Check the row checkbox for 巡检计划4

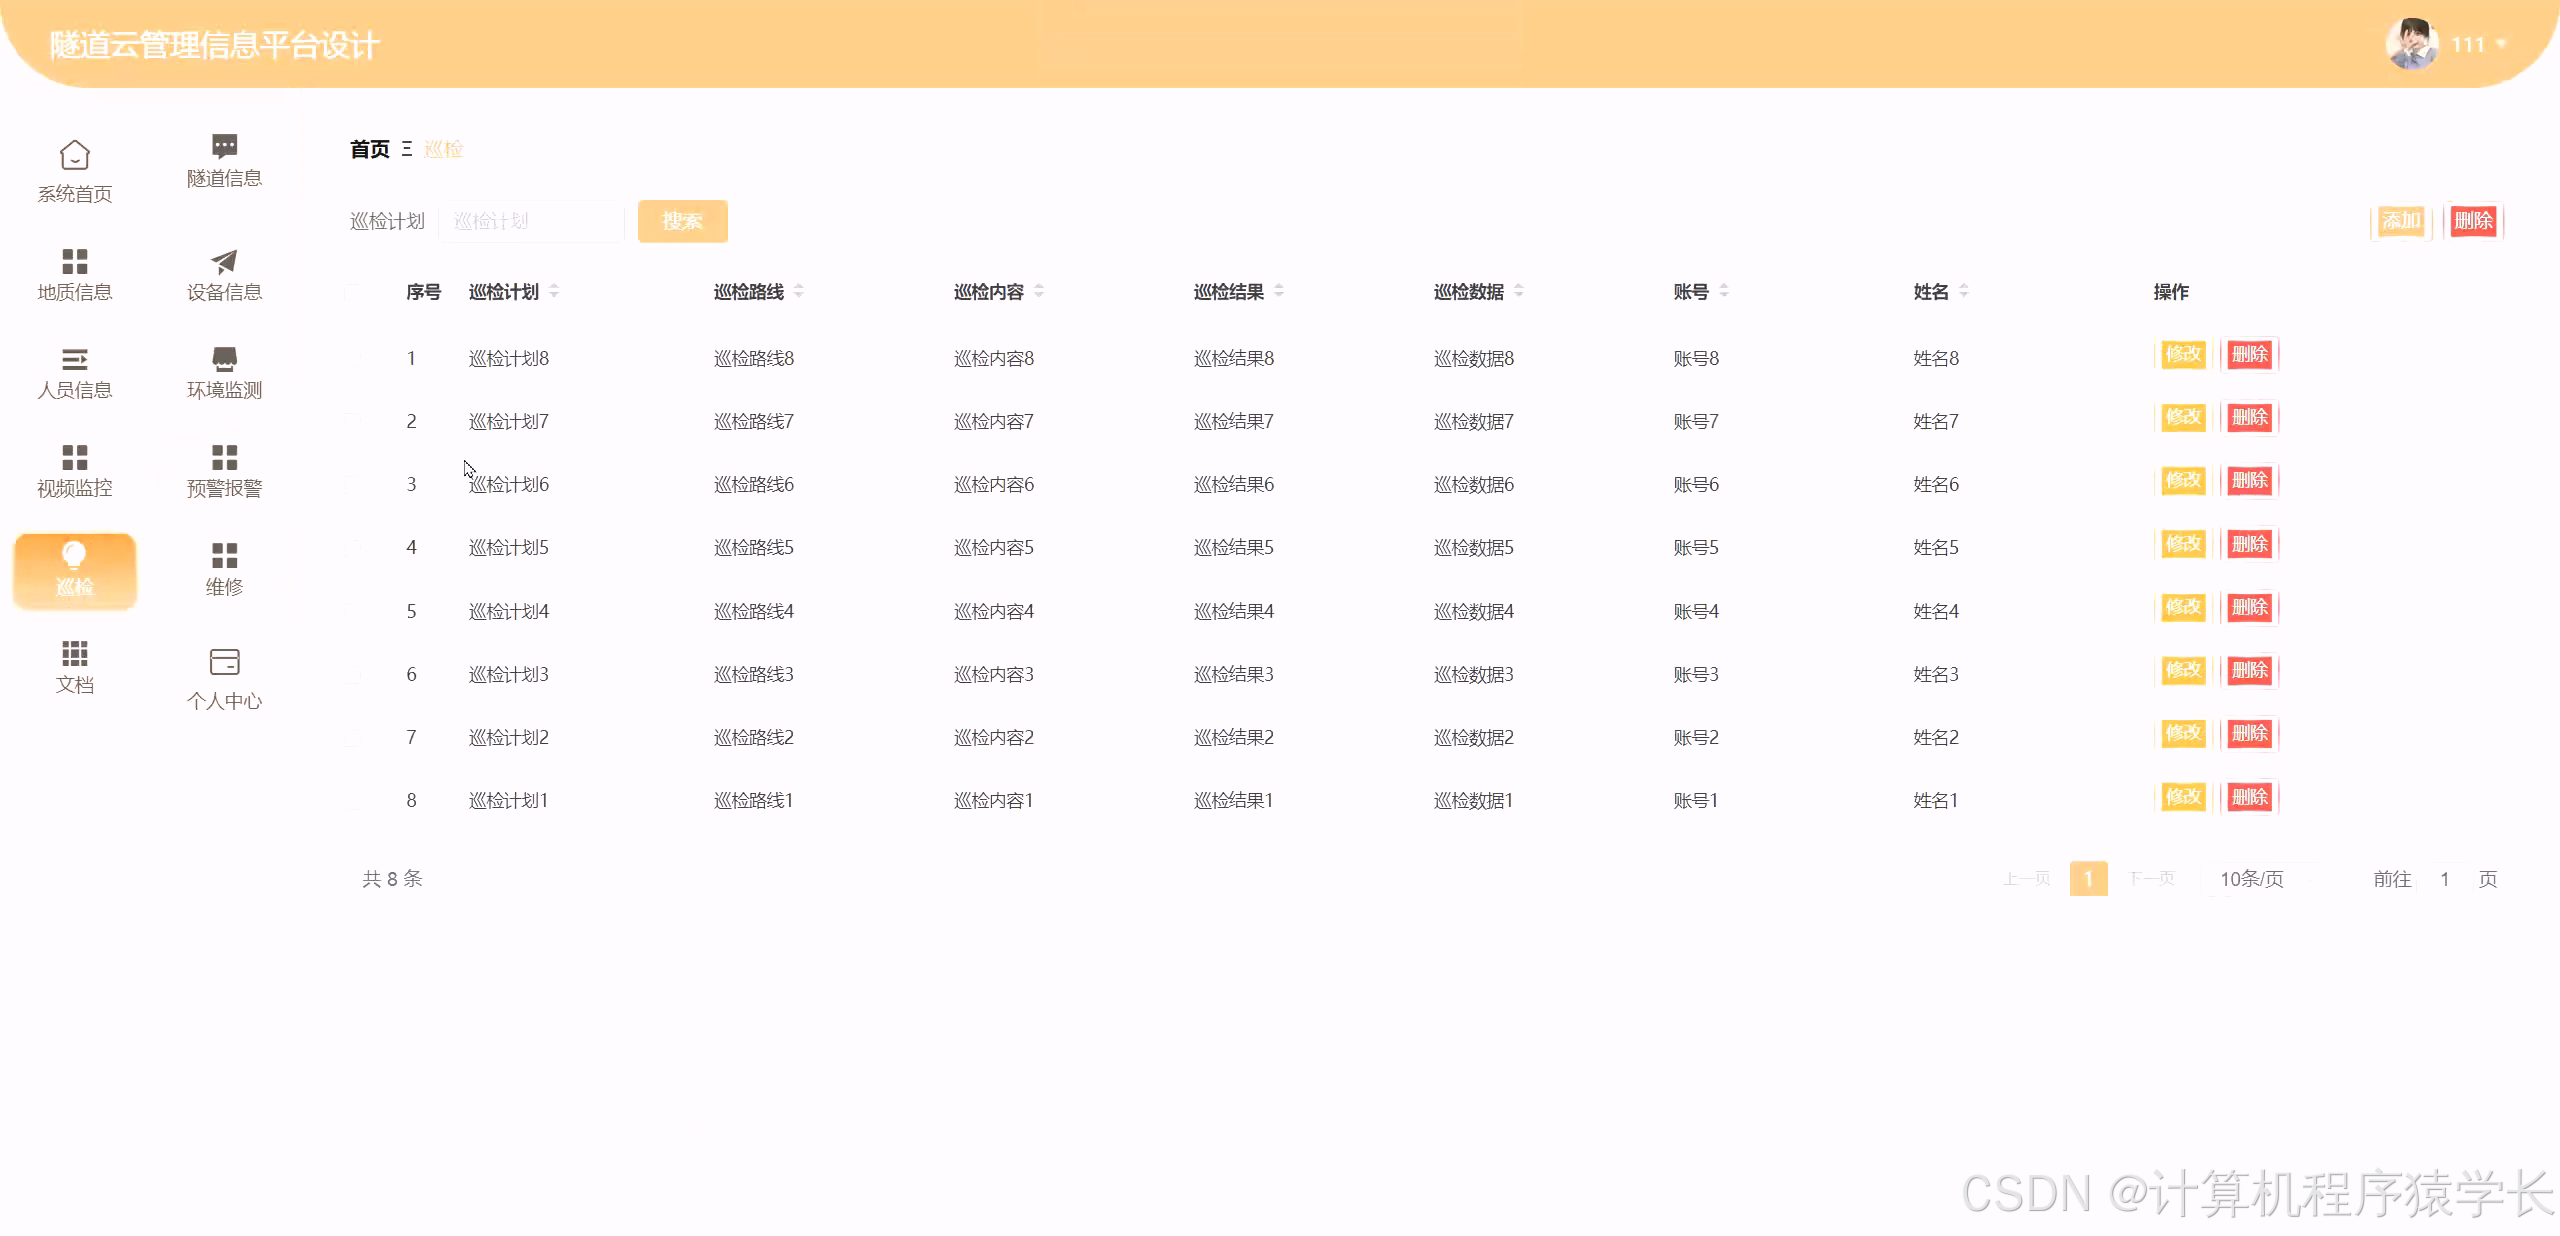pyautogui.click(x=353, y=611)
